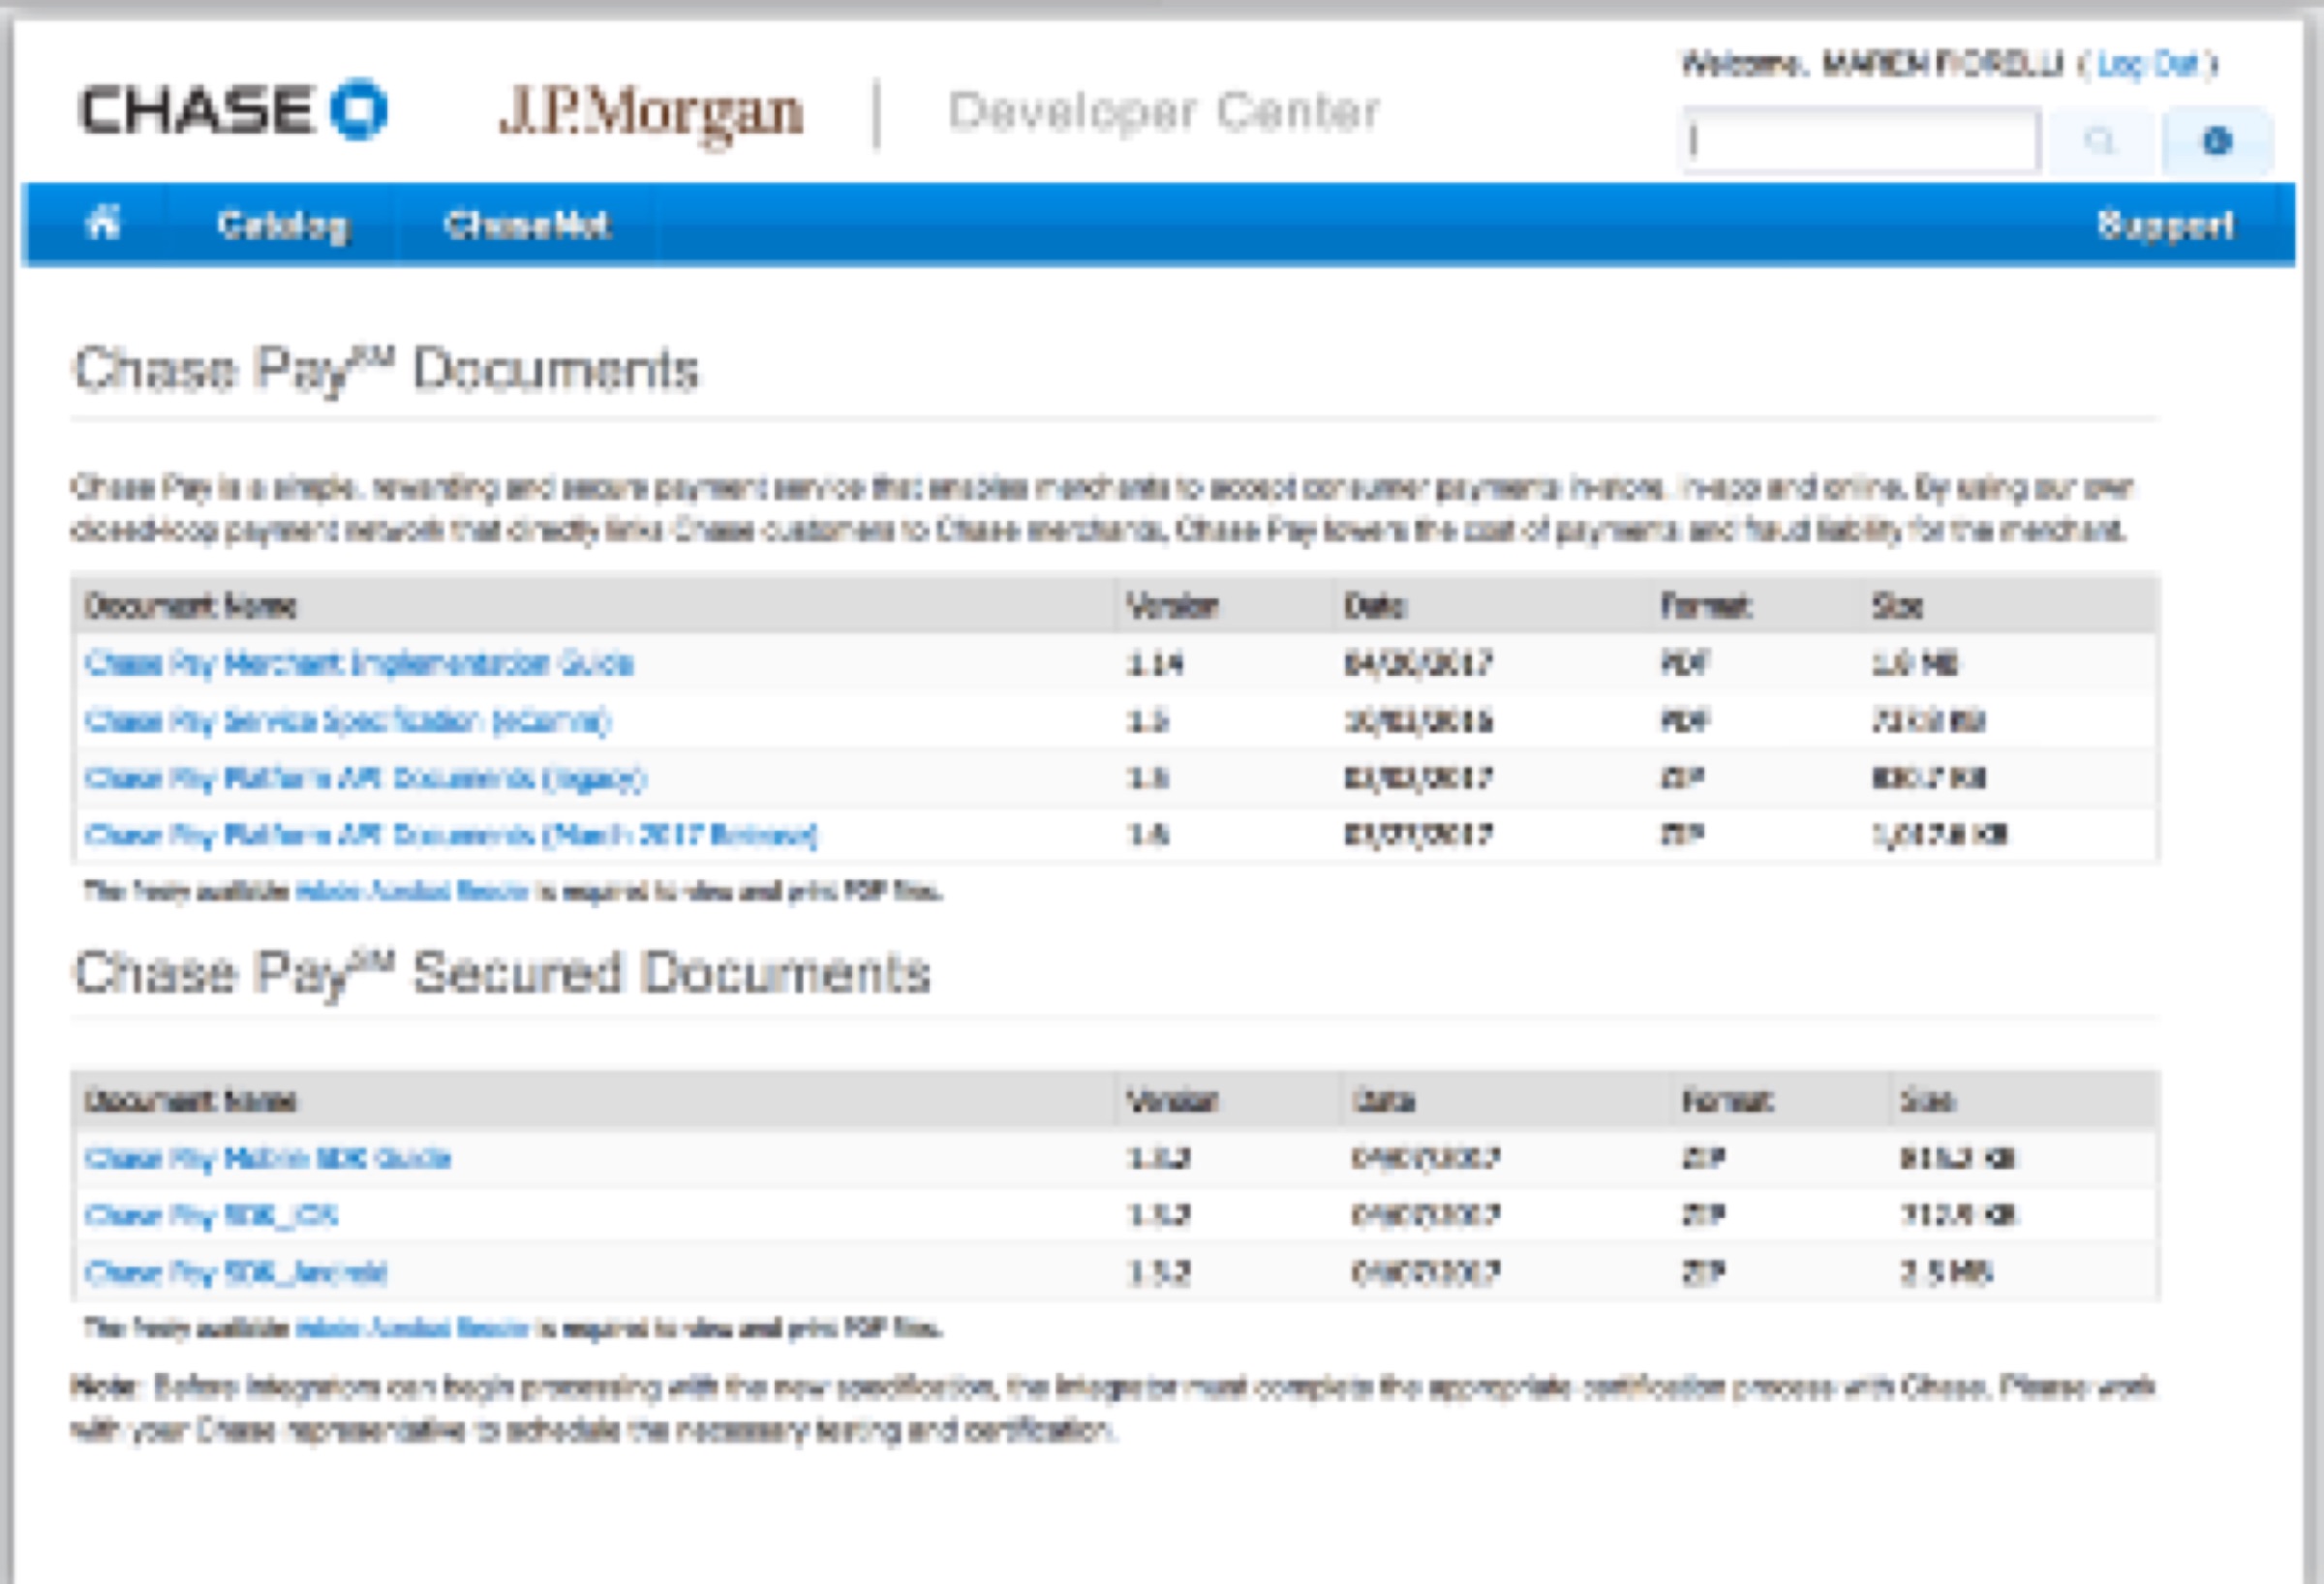This screenshot has width=2324, height=1584.
Task: Open Platform API Documents (March 2017 Release)
Action: (451, 834)
